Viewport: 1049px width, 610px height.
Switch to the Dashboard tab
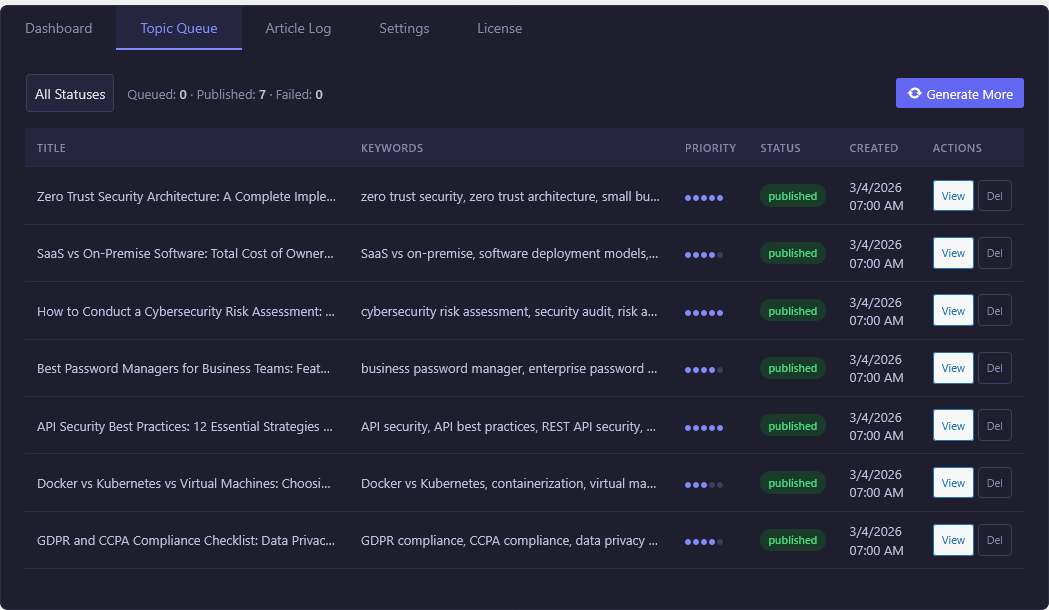click(58, 28)
